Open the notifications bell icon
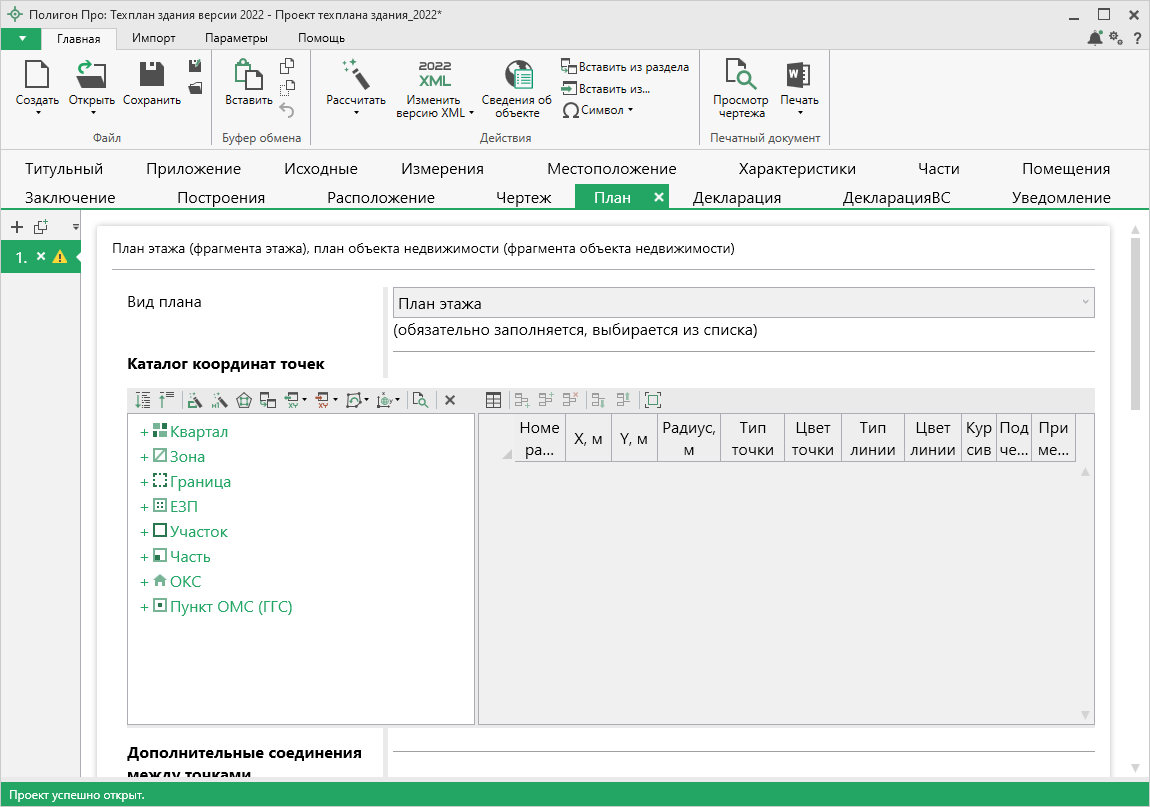The image size is (1150, 807). [1095, 38]
